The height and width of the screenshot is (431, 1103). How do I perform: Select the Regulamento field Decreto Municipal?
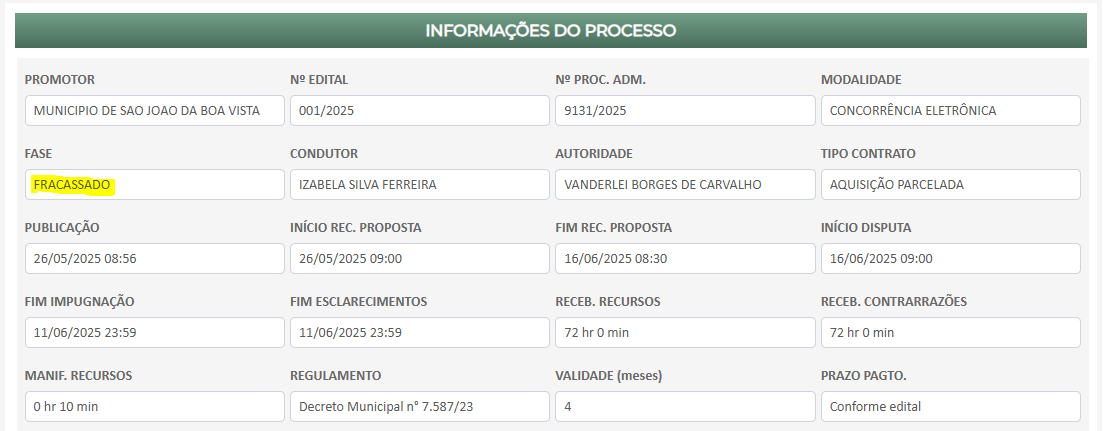(x=420, y=406)
